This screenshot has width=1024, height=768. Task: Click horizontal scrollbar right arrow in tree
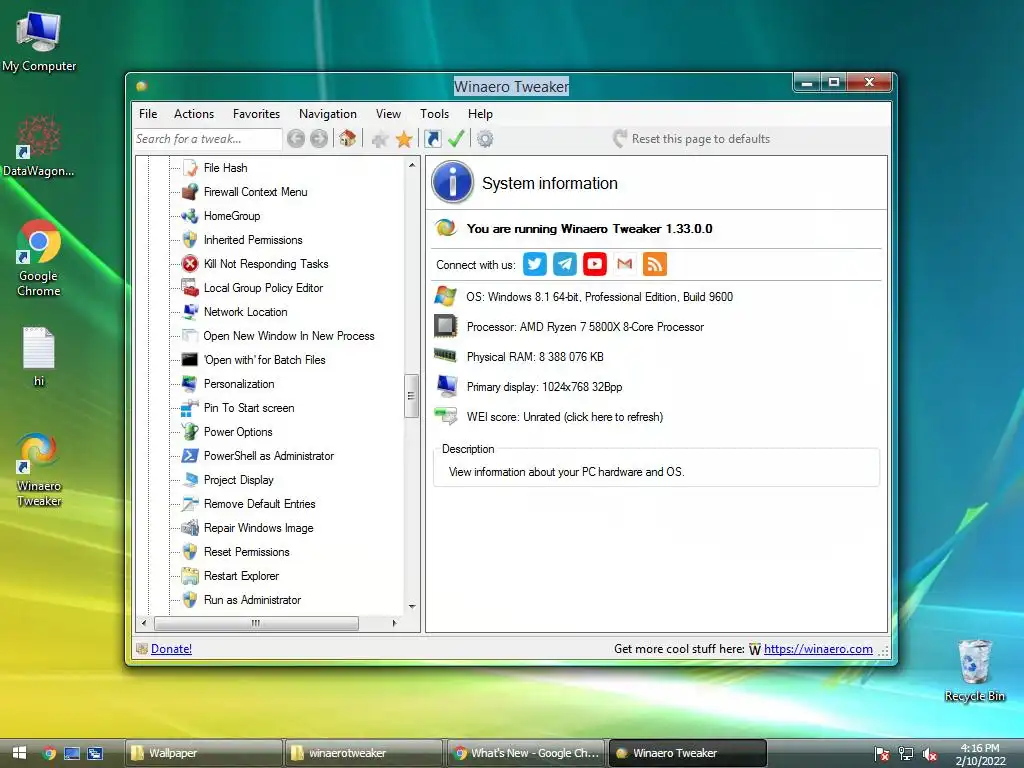click(394, 623)
